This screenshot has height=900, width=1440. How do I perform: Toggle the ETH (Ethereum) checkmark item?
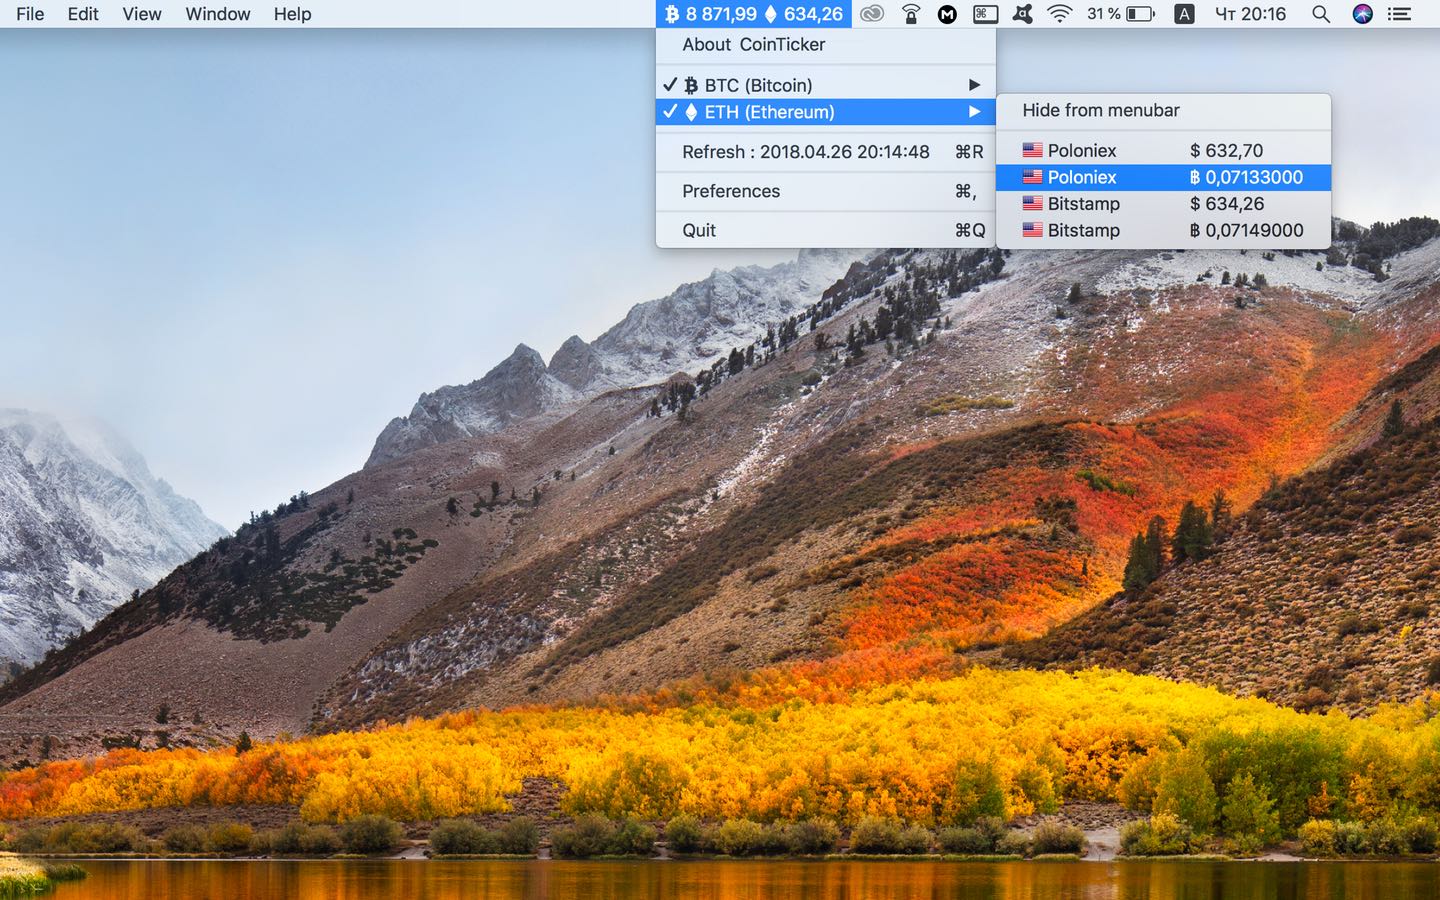tap(825, 112)
